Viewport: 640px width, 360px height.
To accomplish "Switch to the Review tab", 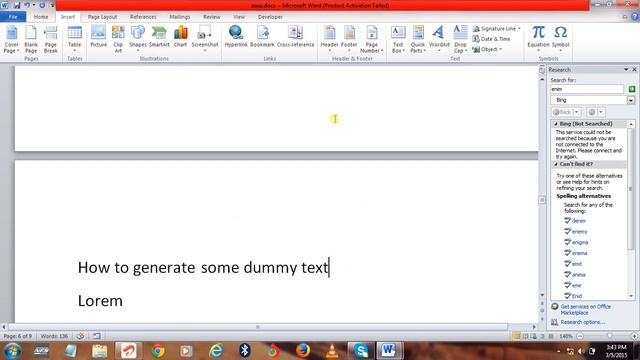I will pos(211,17).
